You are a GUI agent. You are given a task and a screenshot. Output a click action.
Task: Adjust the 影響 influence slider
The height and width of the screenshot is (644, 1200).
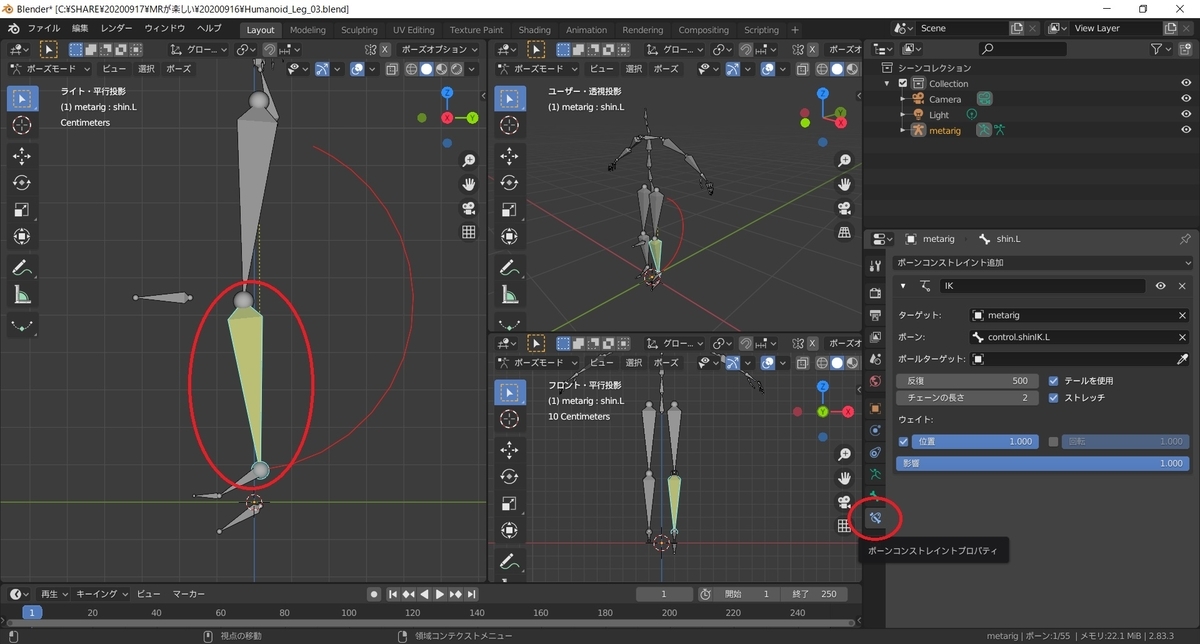point(1044,463)
